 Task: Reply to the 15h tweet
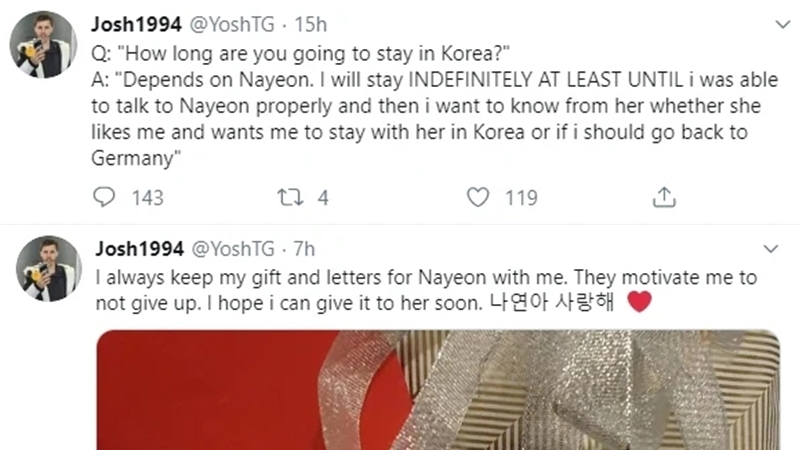click(105, 198)
